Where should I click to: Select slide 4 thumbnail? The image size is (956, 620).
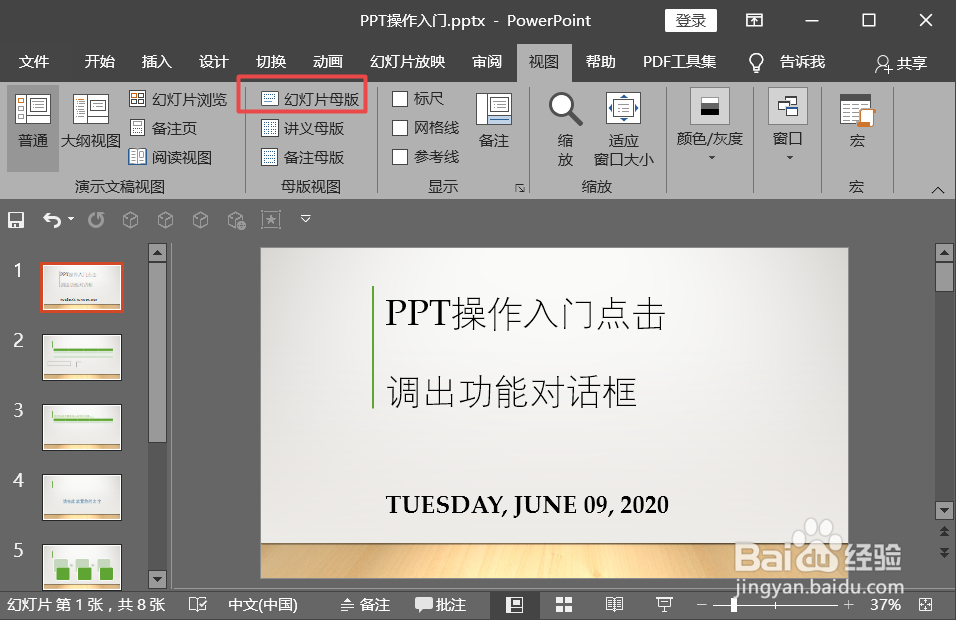tap(82, 497)
